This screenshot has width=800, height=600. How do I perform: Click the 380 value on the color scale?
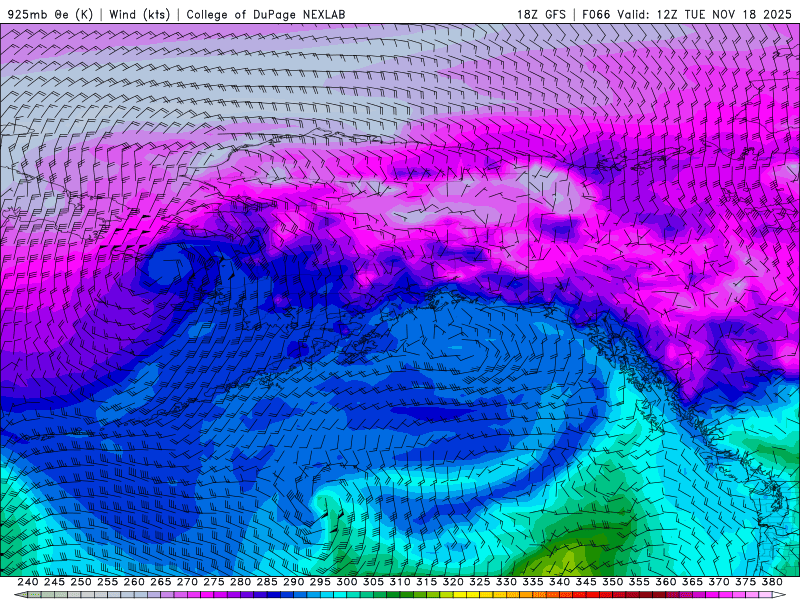pyautogui.click(x=772, y=582)
